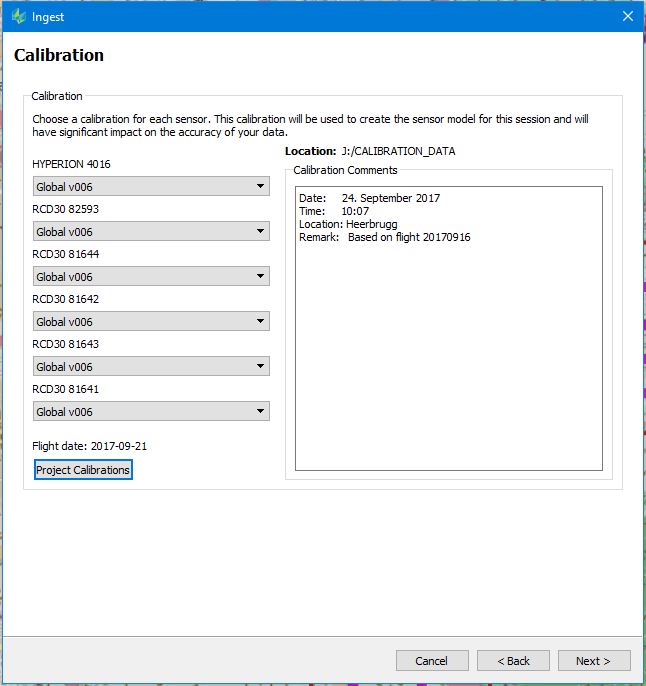This screenshot has height=686, width=646.
Task: Click the bold Calibration page heading
Action: 59,55
